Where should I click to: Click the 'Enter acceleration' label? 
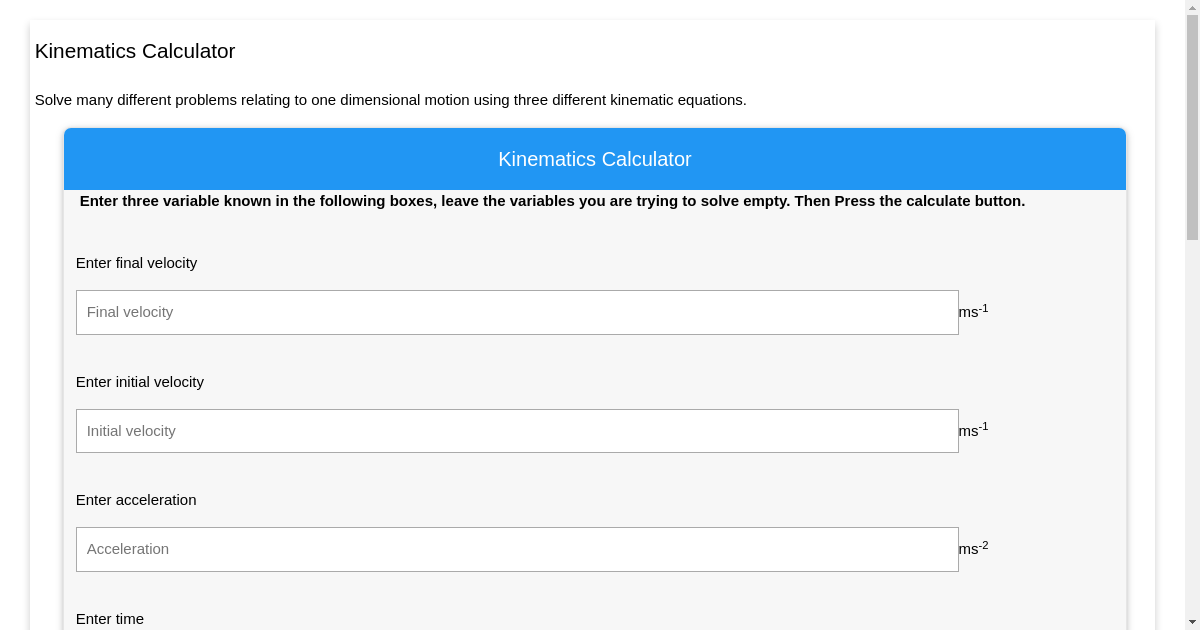[136, 500]
